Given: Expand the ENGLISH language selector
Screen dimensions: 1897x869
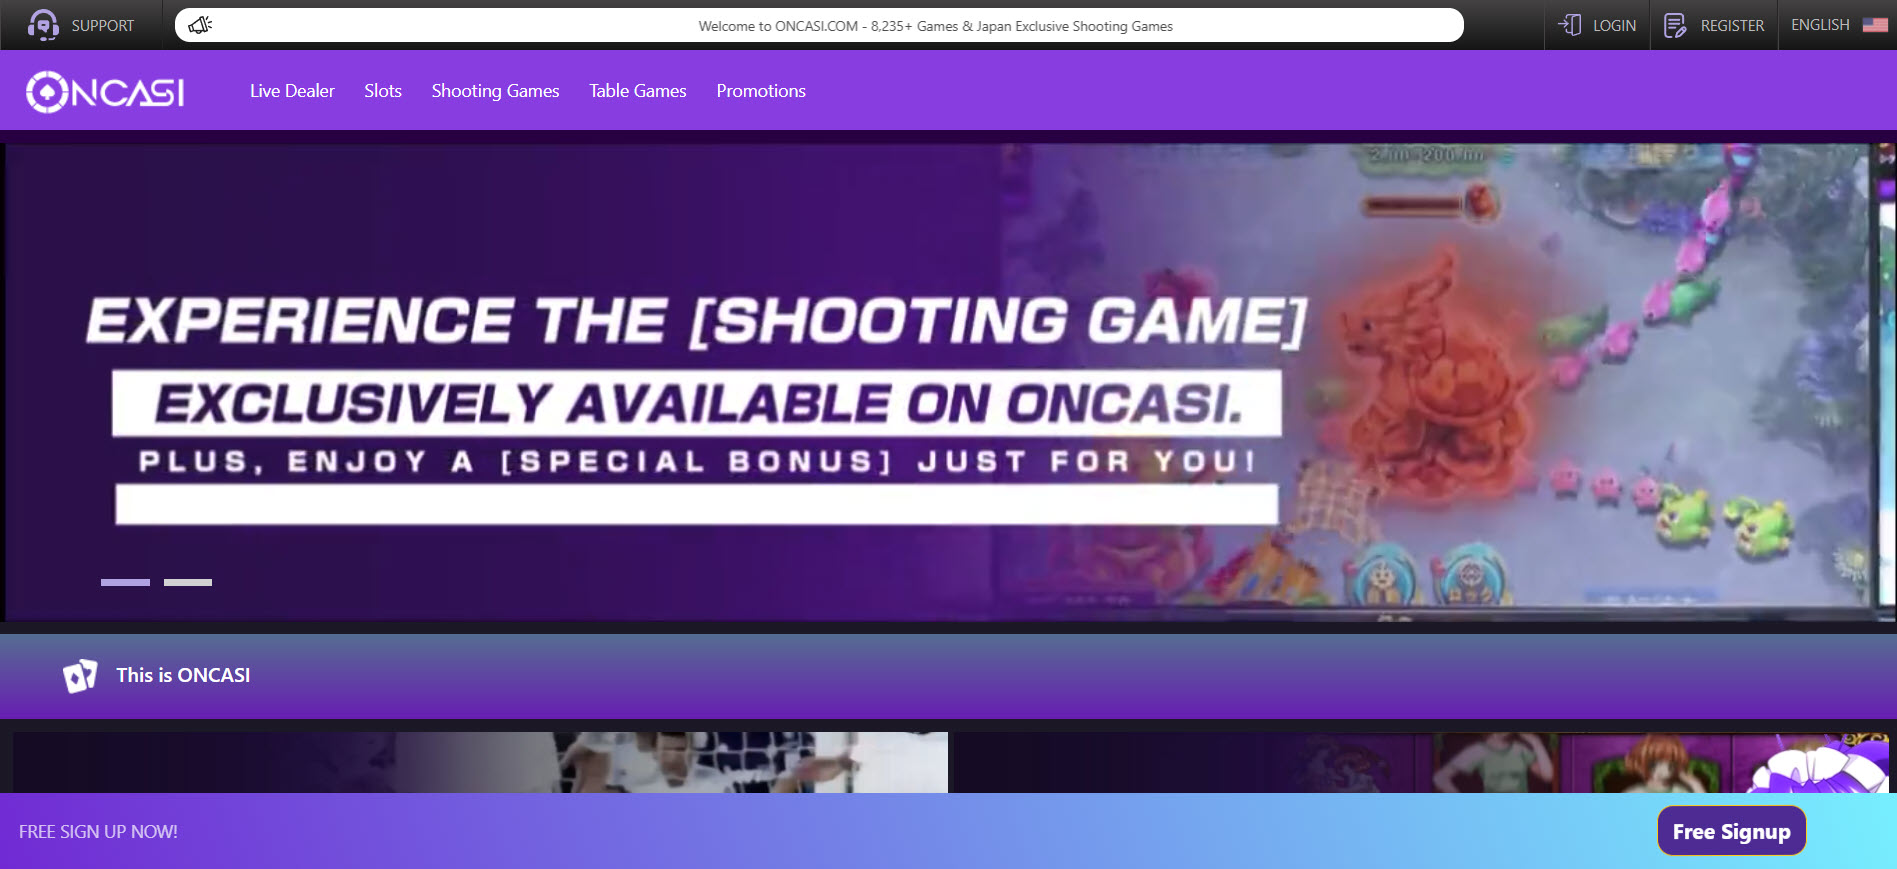Looking at the screenshot, I should (1820, 25).
